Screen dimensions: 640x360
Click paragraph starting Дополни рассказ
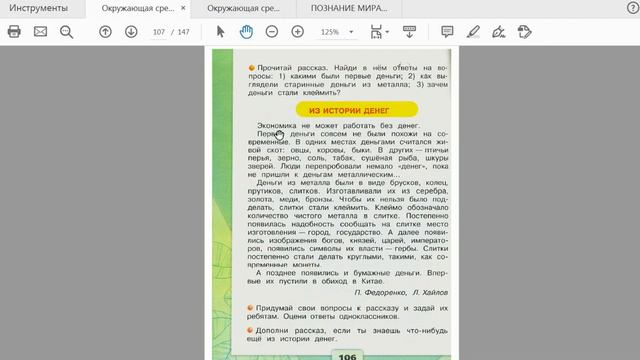coord(347,334)
